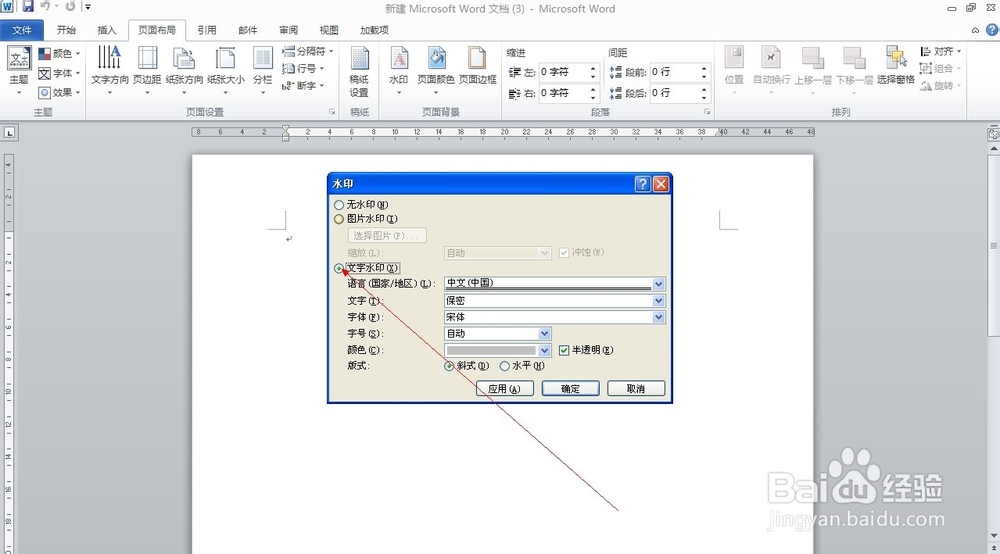Minimize the ribbon with caret icon
Screen dimensions: 1000x554
point(975,30)
